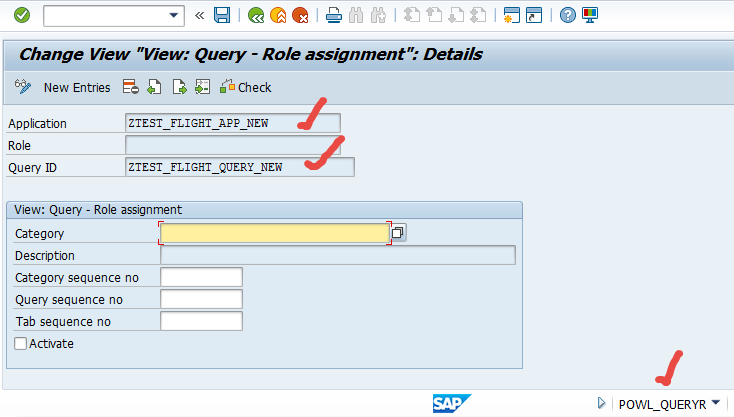This screenshot has width=734, height=417.
Task: Create new session window icon
Action: pos(512,15)
